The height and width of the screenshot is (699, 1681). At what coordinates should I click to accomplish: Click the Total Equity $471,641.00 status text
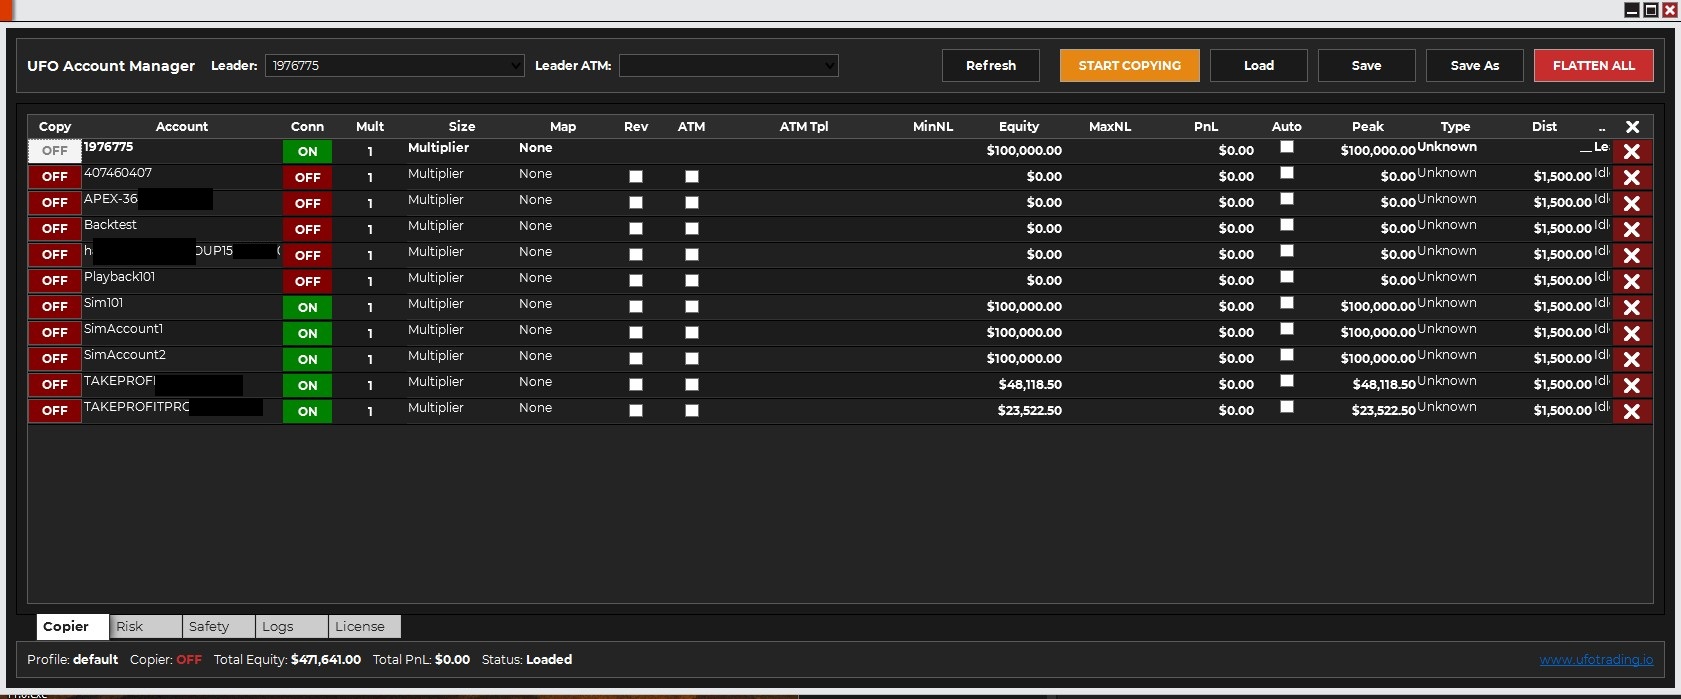pyautogui.click(x=287, y=660)
